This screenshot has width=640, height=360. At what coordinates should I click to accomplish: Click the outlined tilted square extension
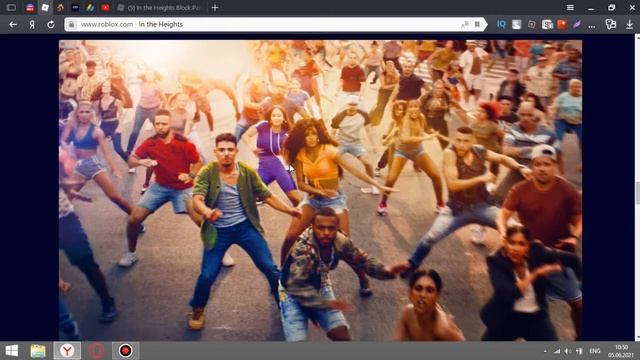(x=531, y=24)
